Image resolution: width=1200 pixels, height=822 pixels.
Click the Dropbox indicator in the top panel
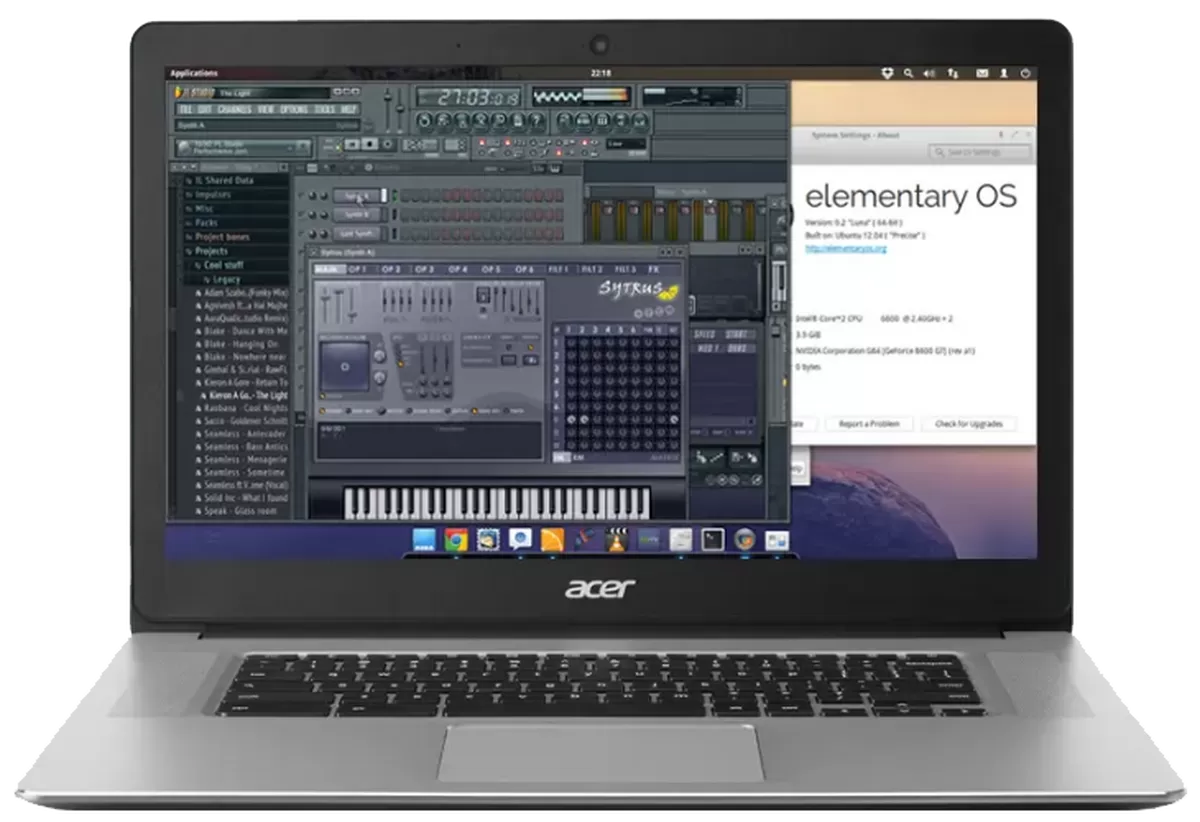(x=886, y=73)
